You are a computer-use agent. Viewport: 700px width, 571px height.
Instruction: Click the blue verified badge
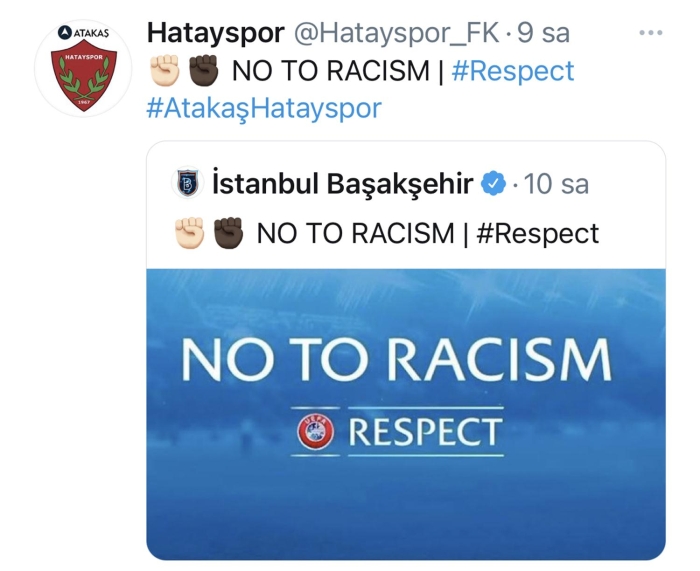tap(494, 185)
